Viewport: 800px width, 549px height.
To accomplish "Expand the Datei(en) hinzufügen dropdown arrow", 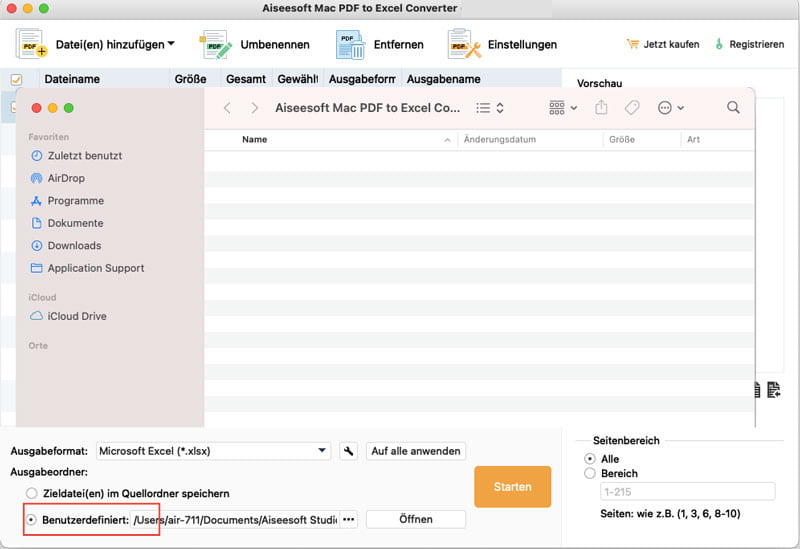I will click(171, 44).
